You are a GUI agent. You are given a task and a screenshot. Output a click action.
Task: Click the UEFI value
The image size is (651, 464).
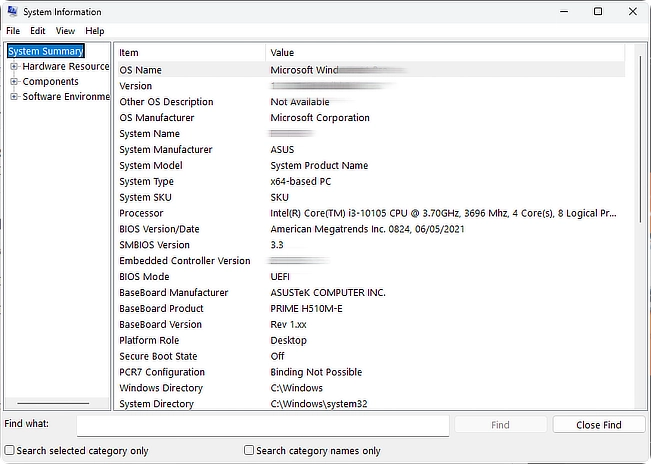[280, 276]
